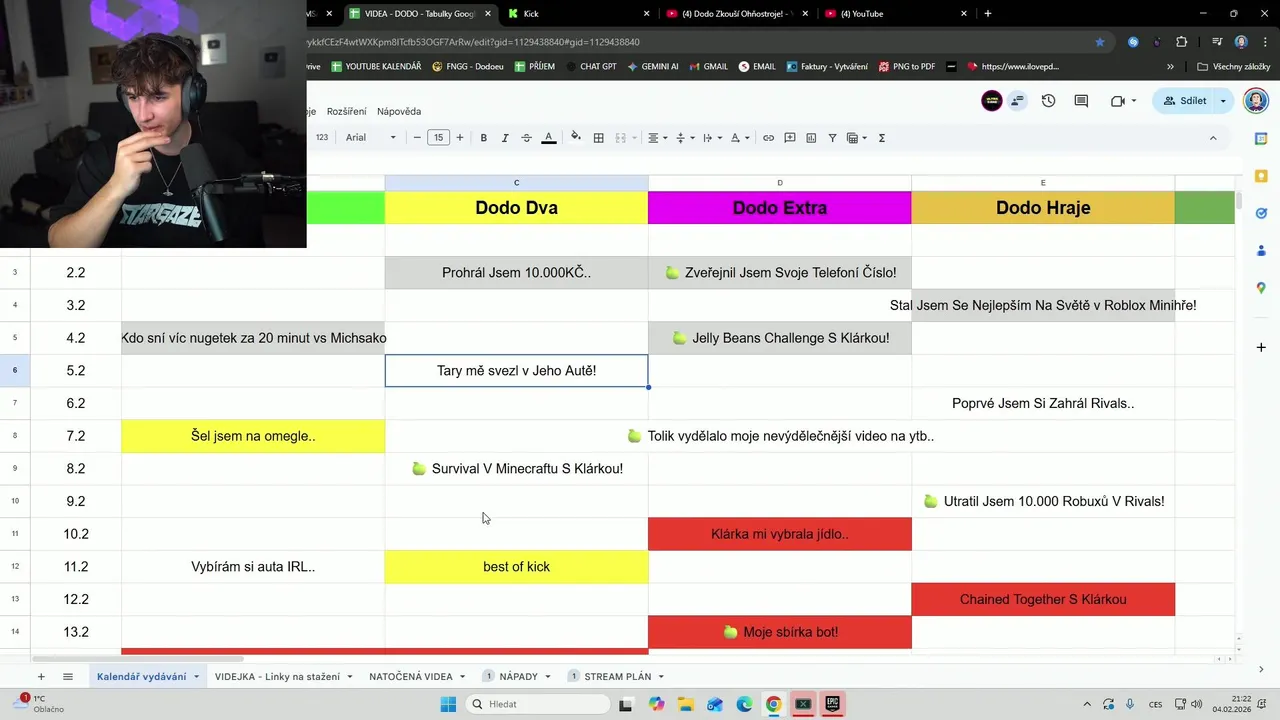
Task: Toggle strikethrough formatting
Action: (x=527, y=138)
